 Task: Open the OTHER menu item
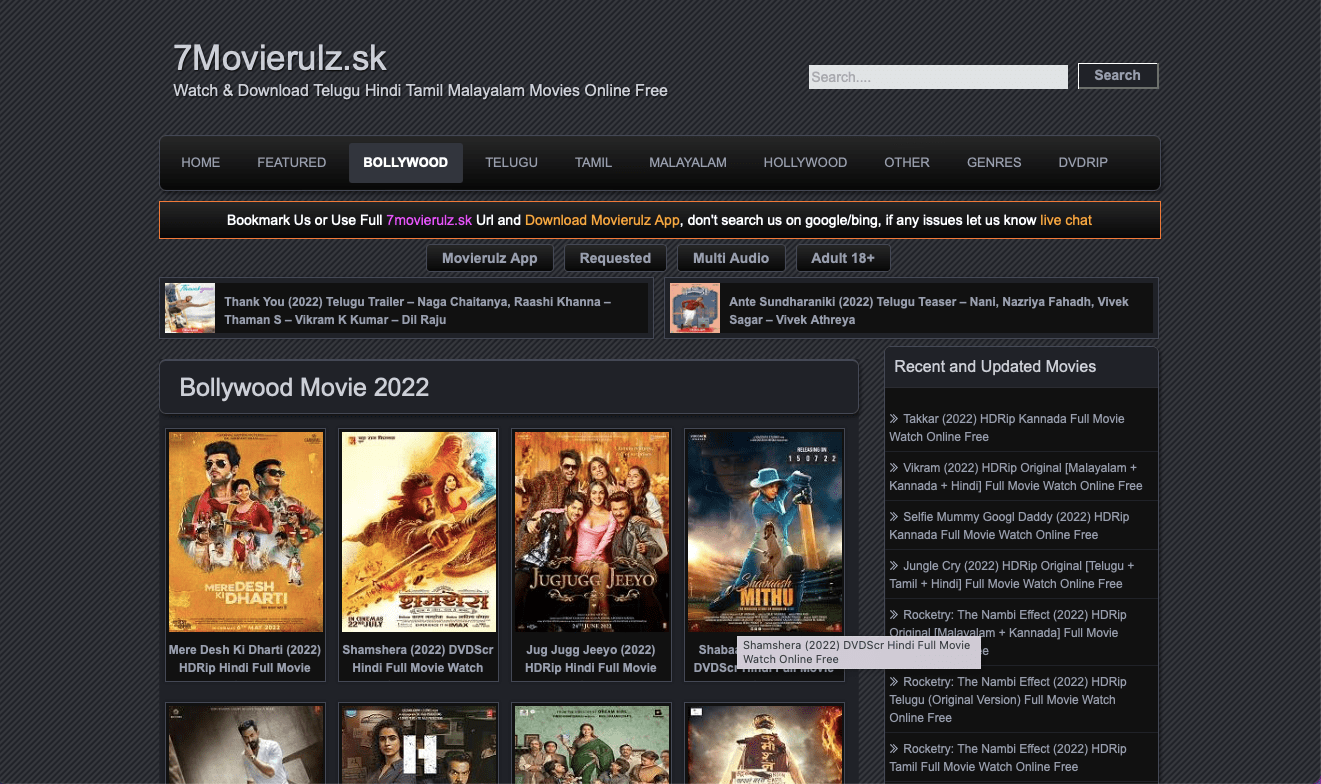907,162
